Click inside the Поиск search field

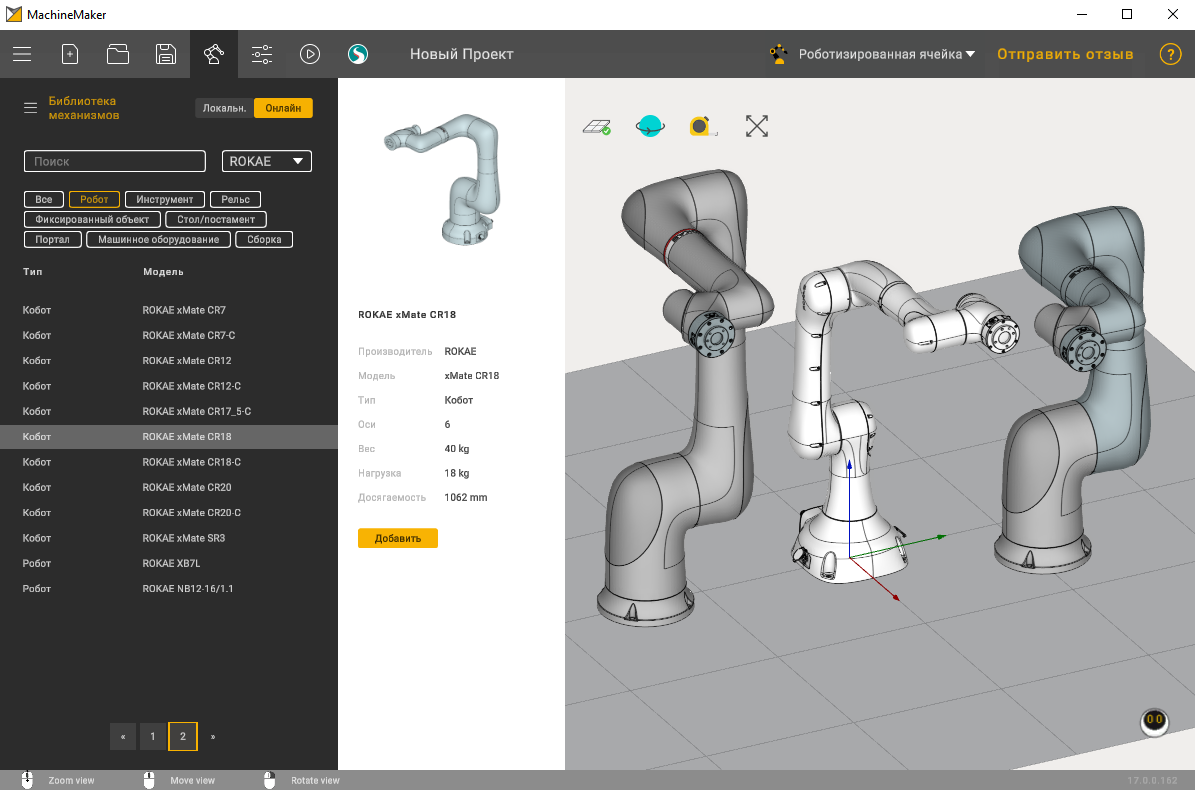click(x=114, y=161)
